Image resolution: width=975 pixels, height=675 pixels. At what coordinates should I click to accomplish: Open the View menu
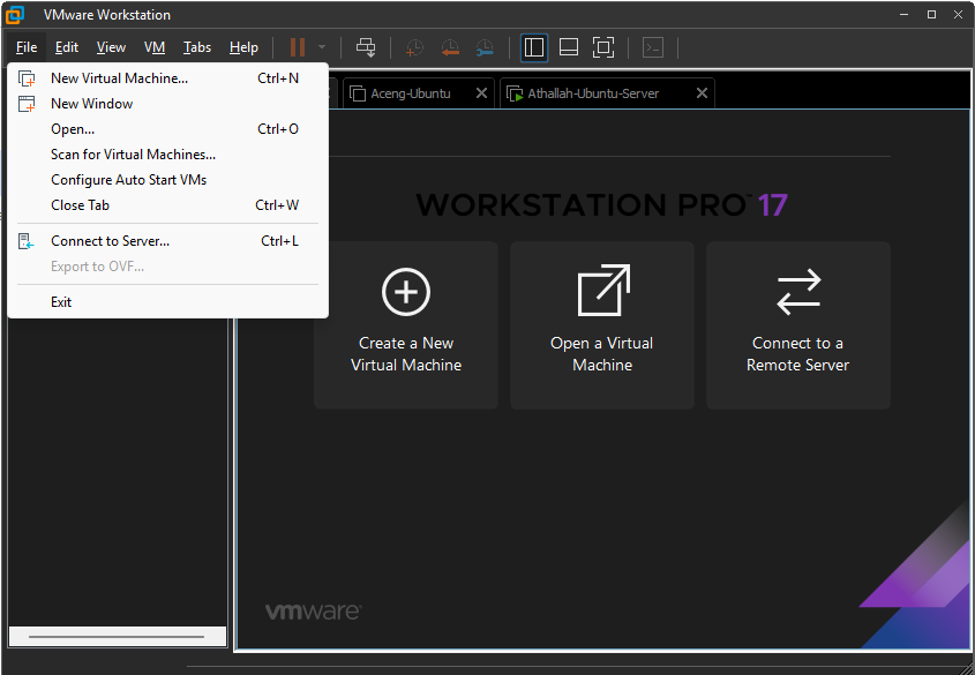tap(111, 47)
